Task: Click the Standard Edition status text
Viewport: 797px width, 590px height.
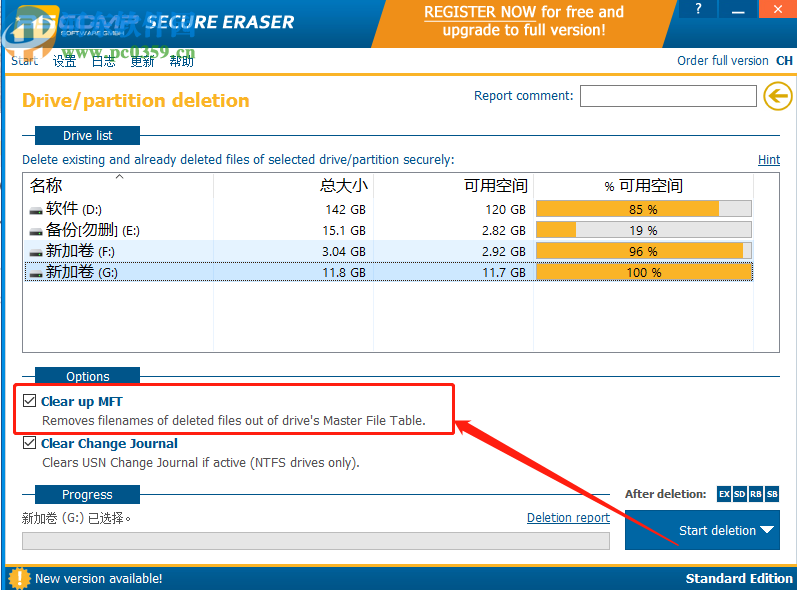Action: [x=739, y=578]
